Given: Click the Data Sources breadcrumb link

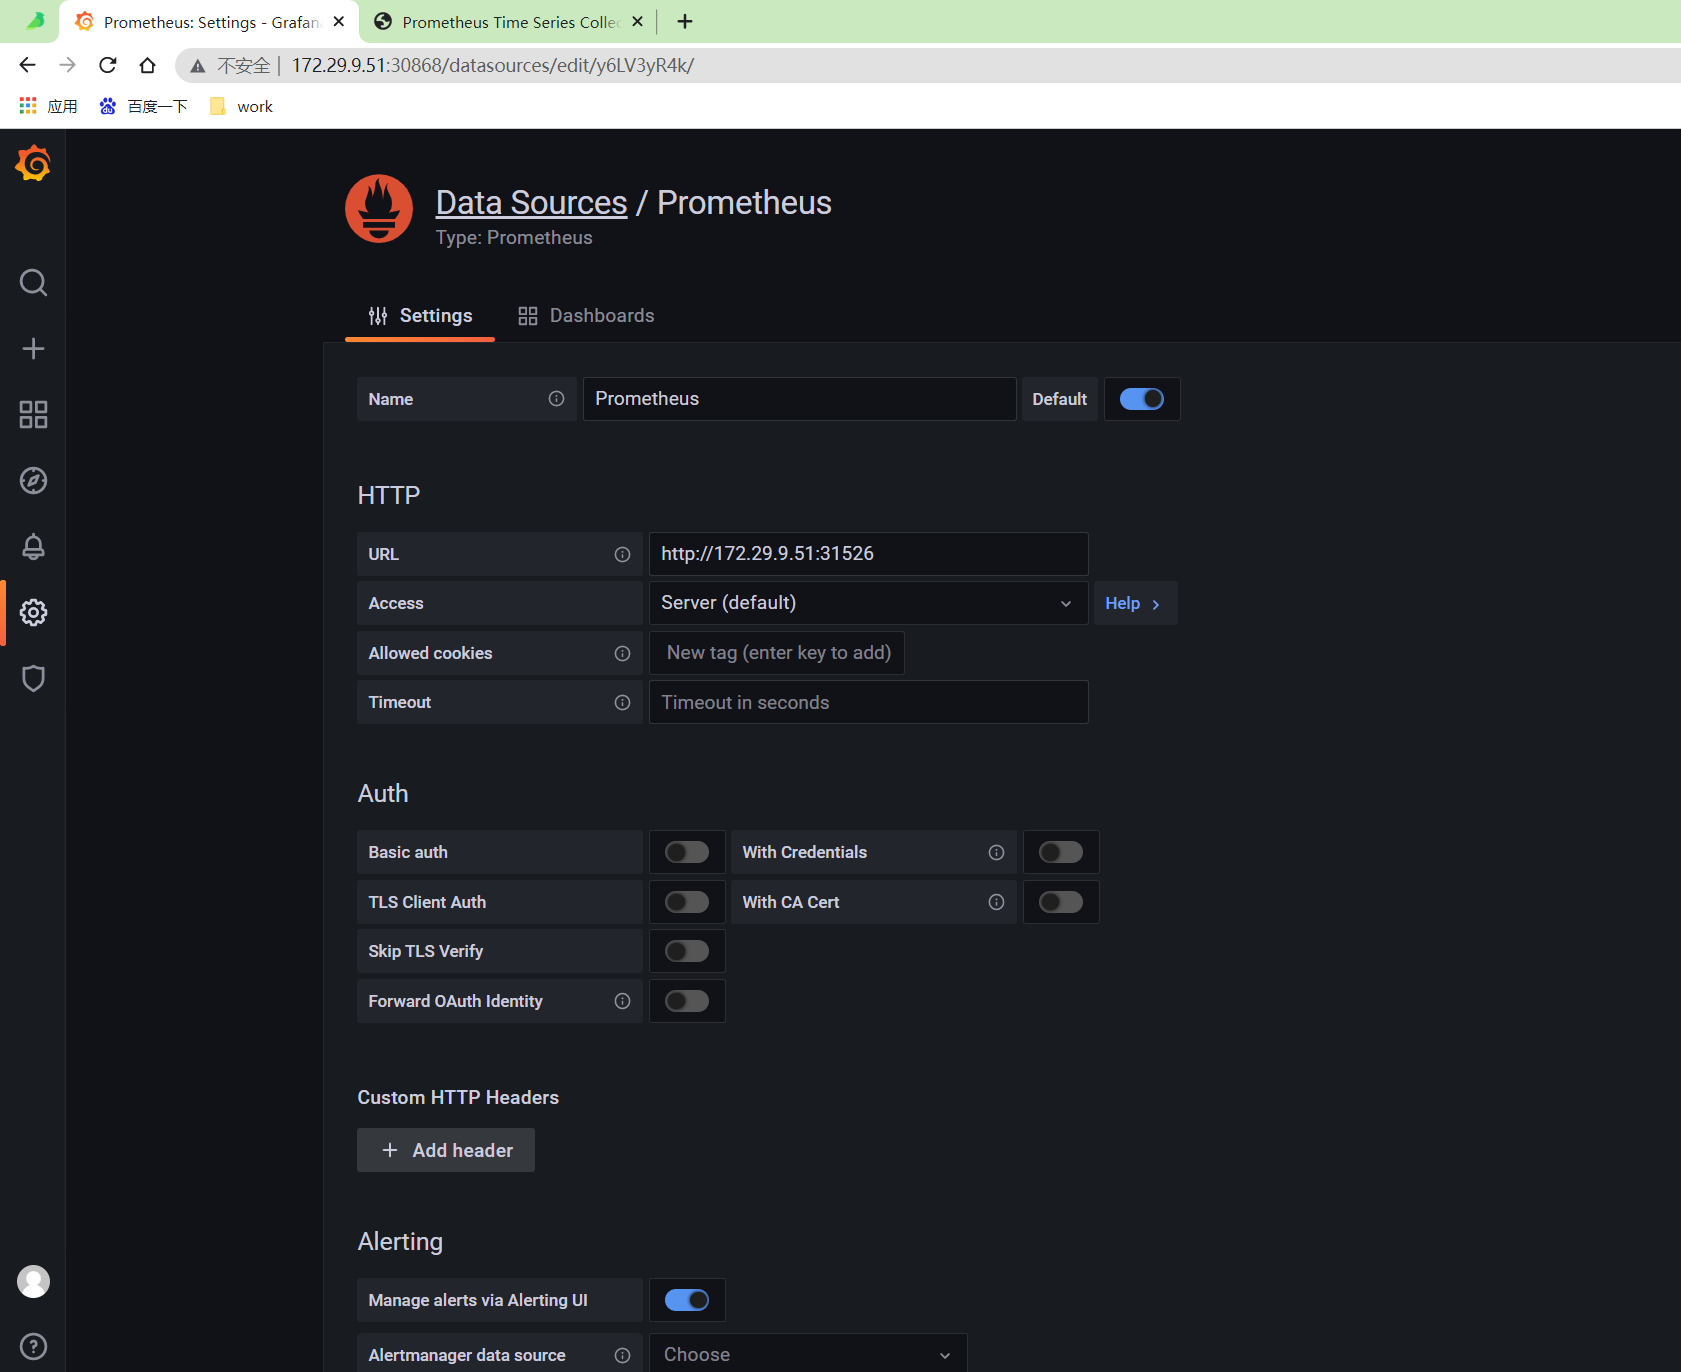Looking at the screenshot, I should [x=532, y=203].
